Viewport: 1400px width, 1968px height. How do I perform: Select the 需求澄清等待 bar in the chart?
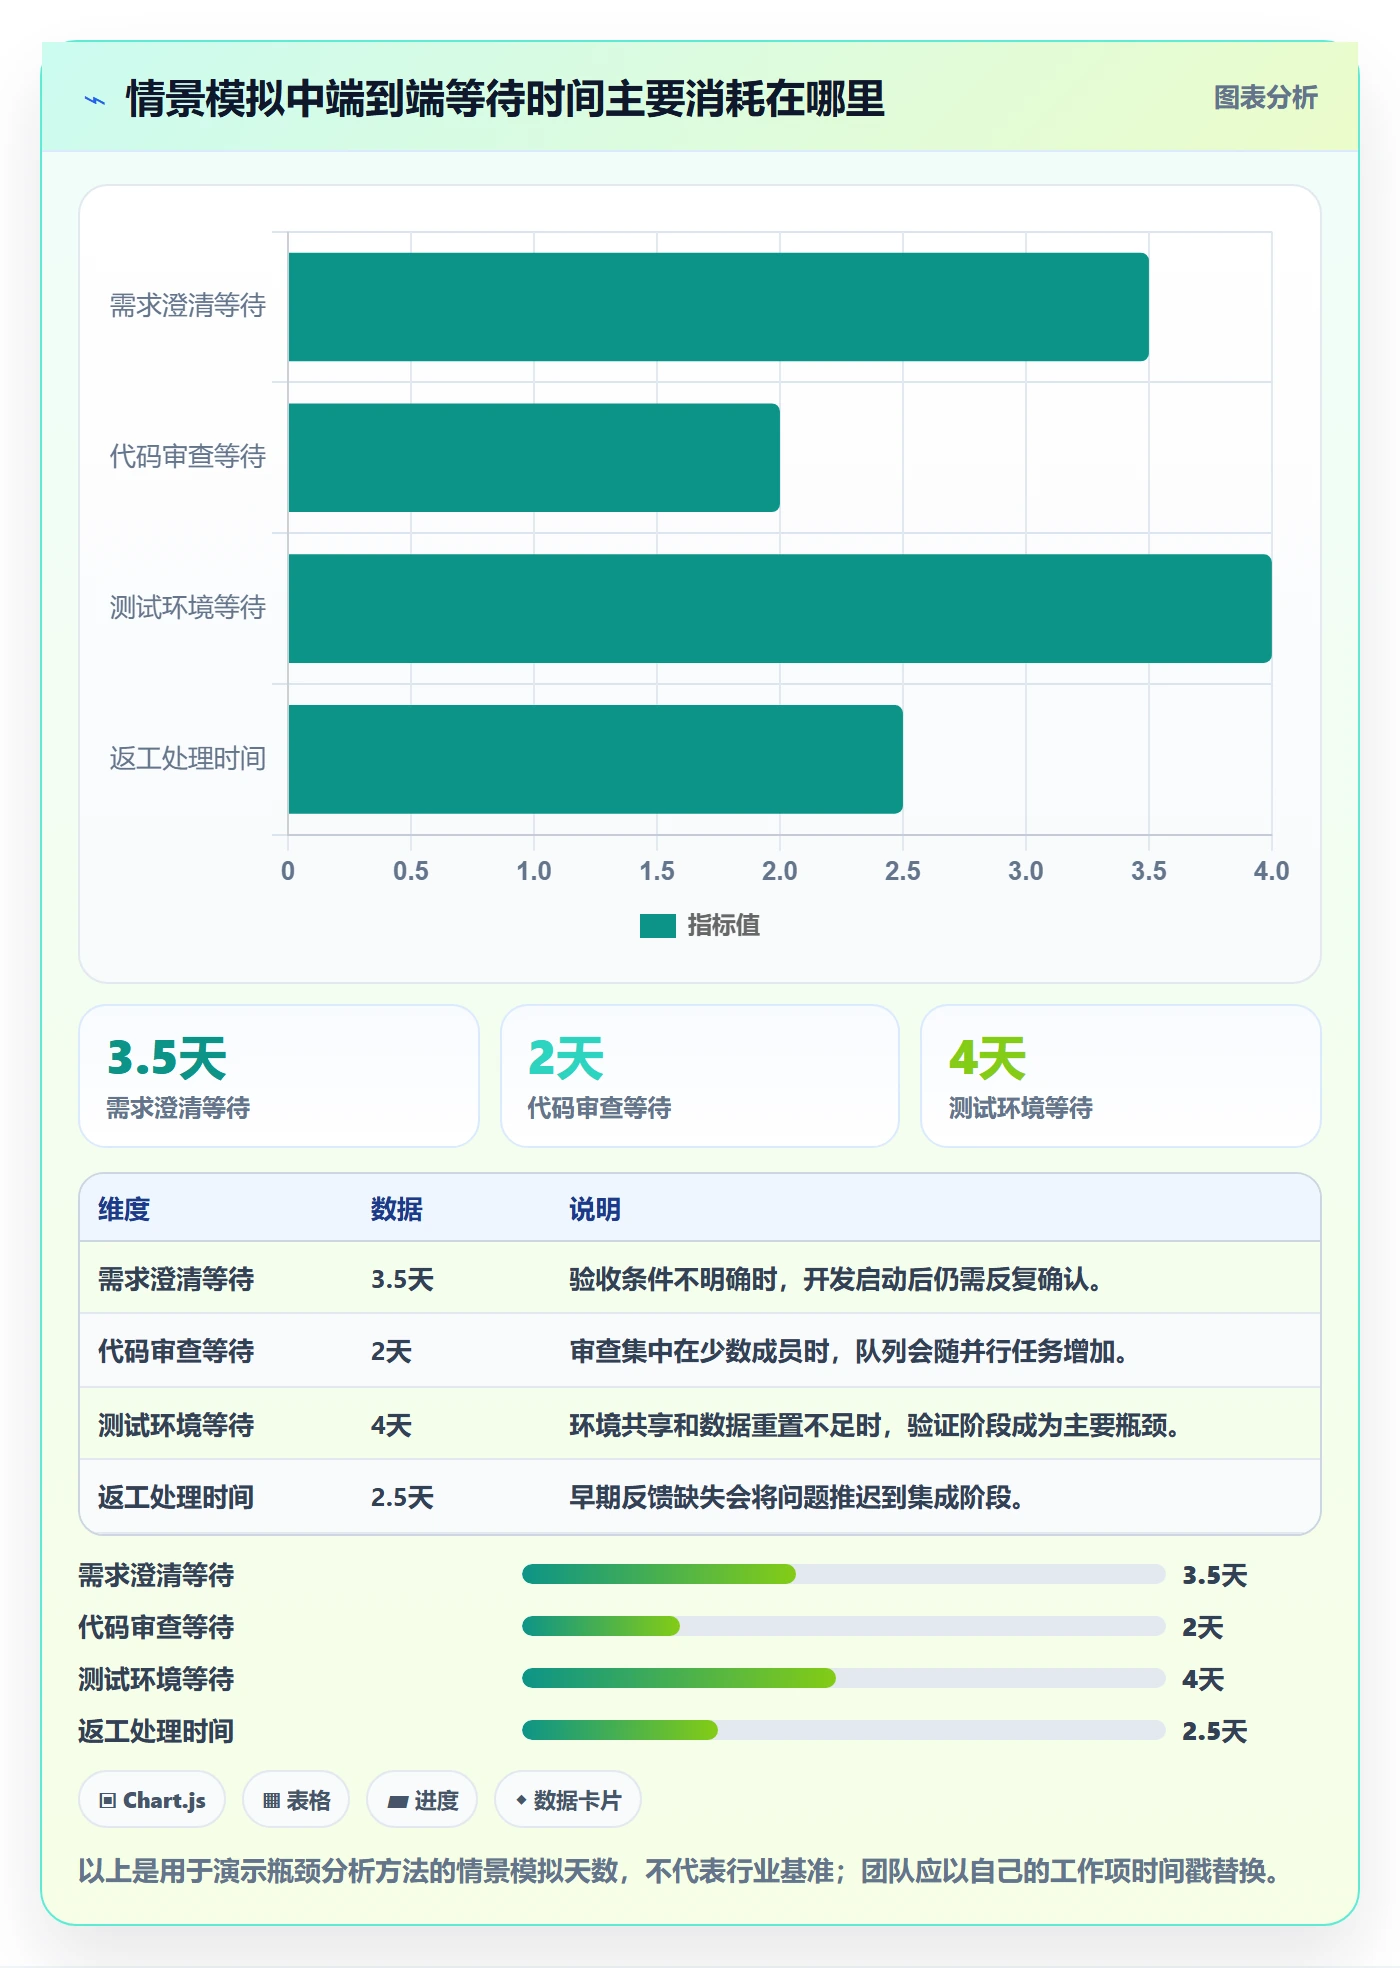(718, 307)
